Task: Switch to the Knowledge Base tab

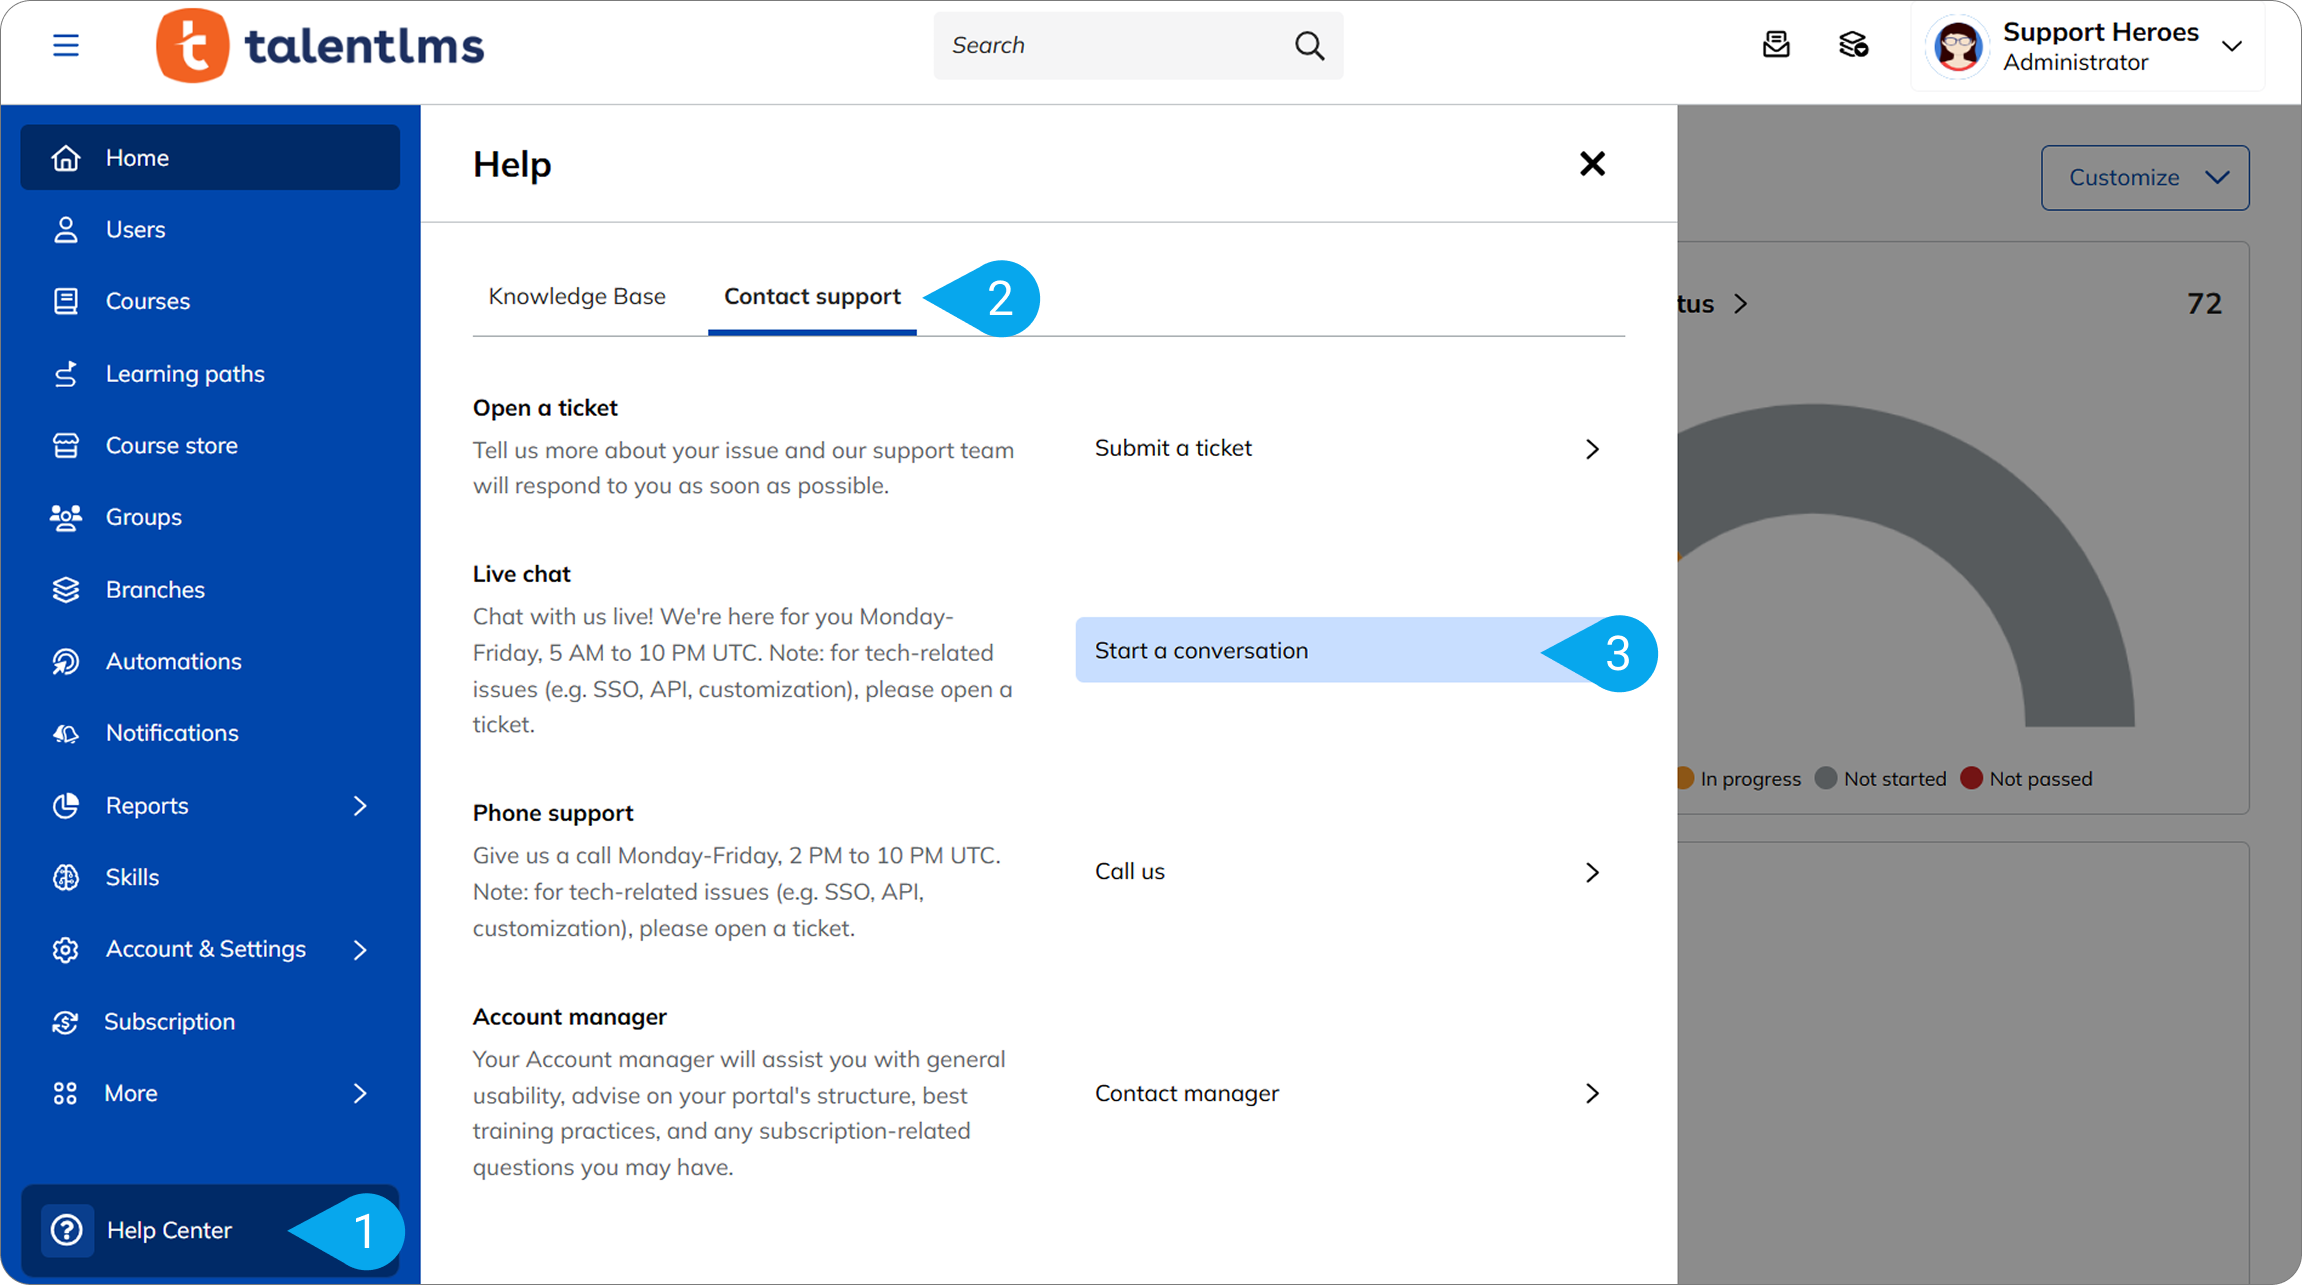Action: click(577, 297)
